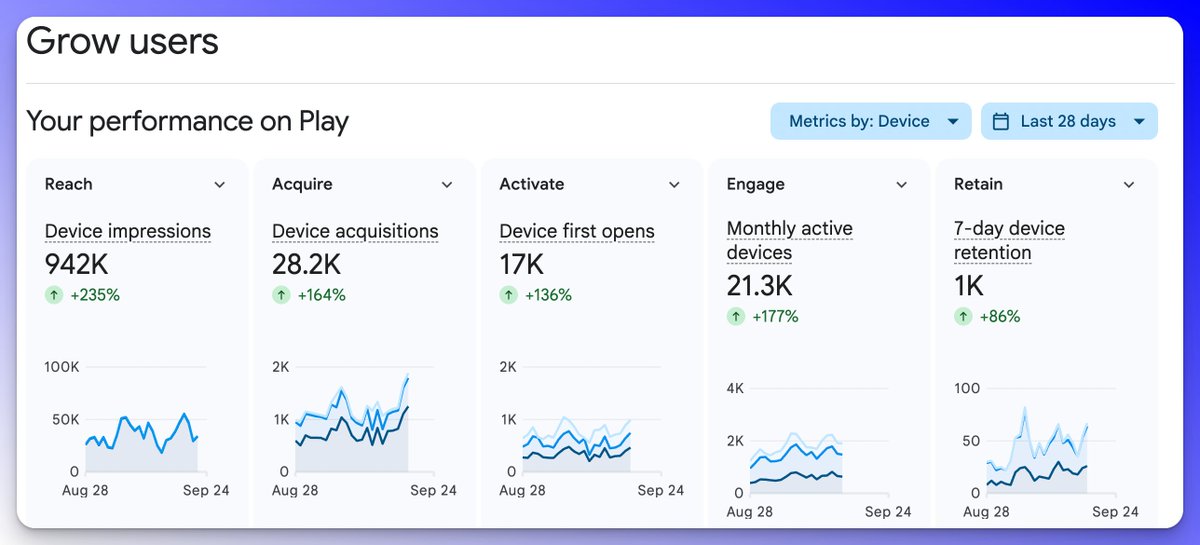This screenshot has width=1200, height=545.
Task: Click the Retain card title
Action: [978, 184]
